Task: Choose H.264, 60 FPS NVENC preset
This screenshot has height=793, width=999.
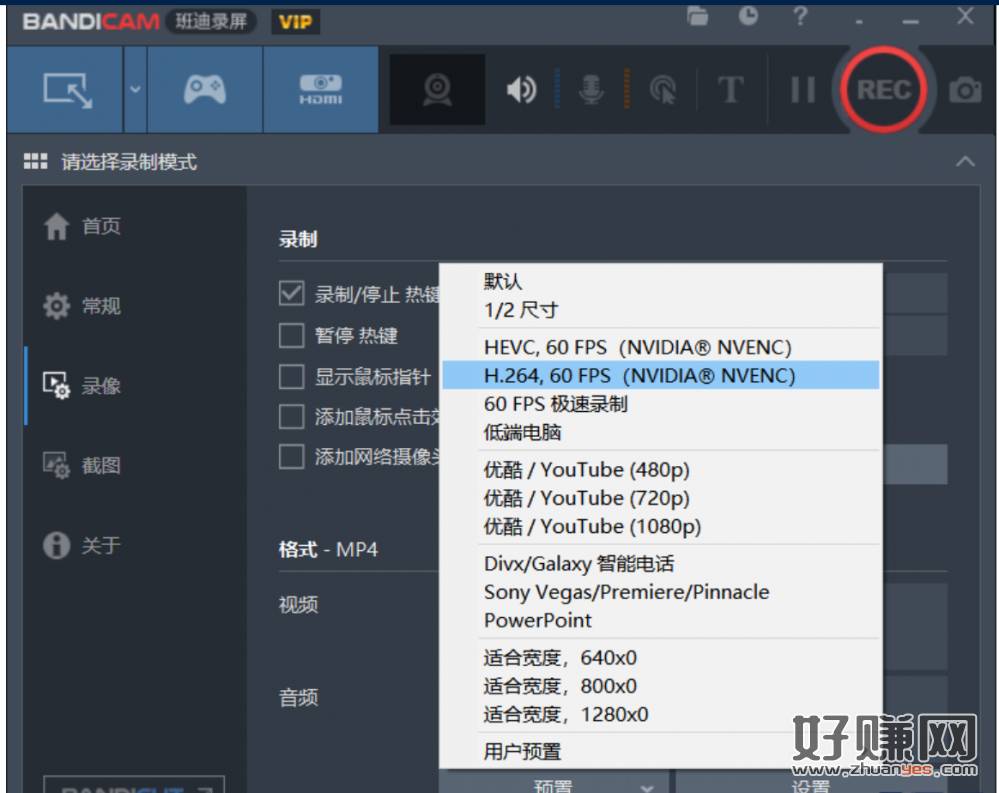Action: point(640,376)
